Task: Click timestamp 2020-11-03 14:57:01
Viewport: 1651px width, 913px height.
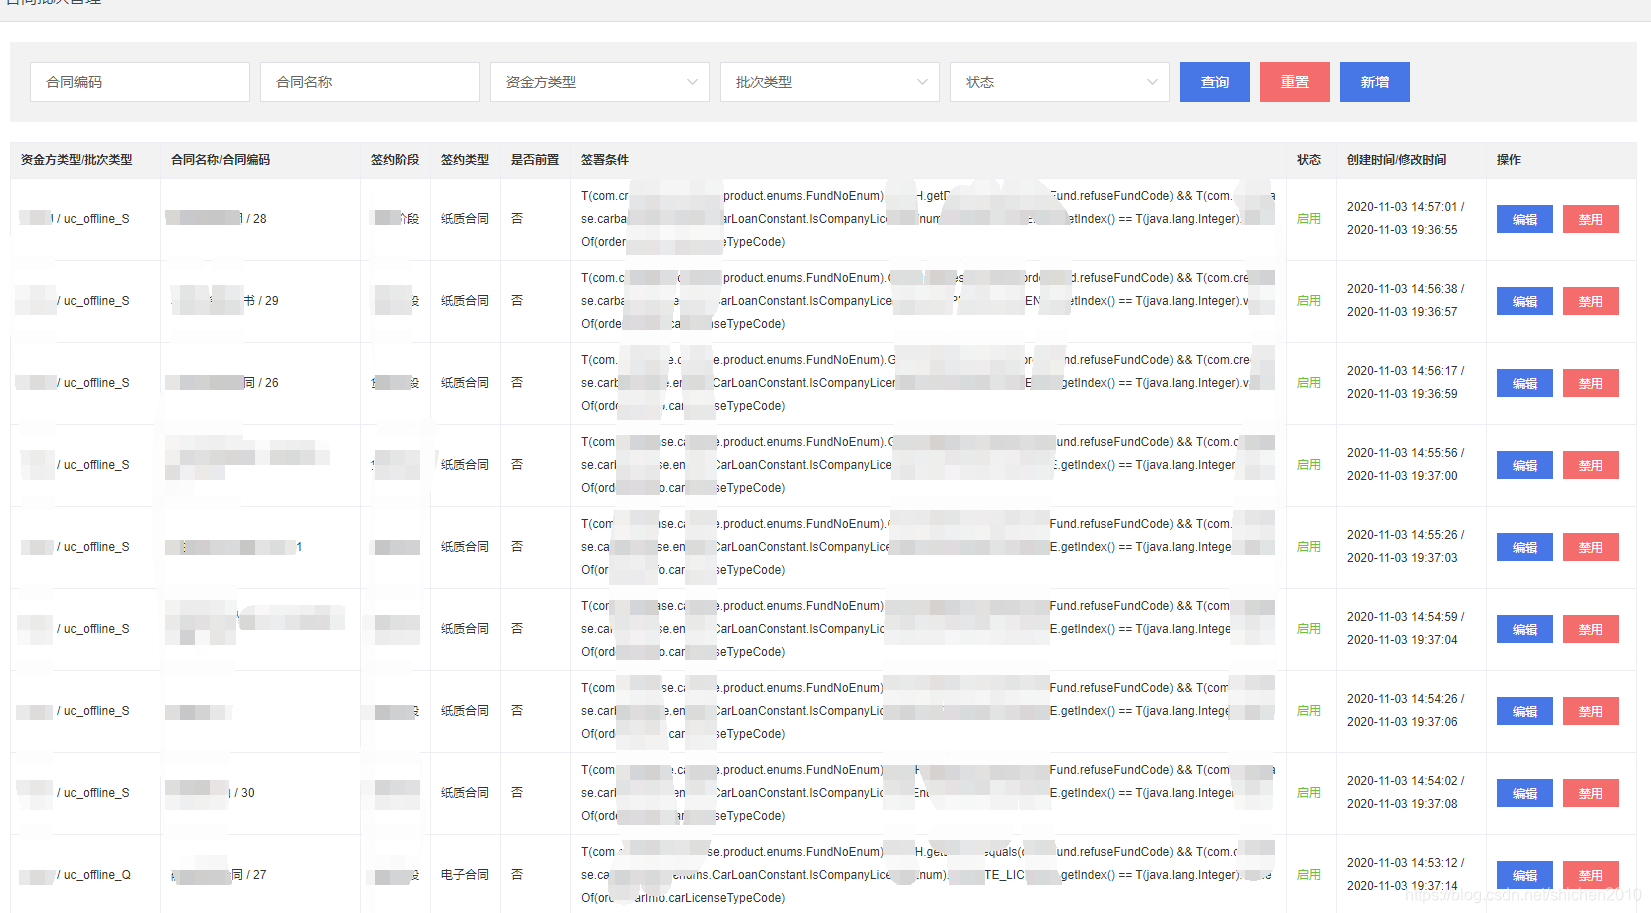Action: click(1402, 207)
